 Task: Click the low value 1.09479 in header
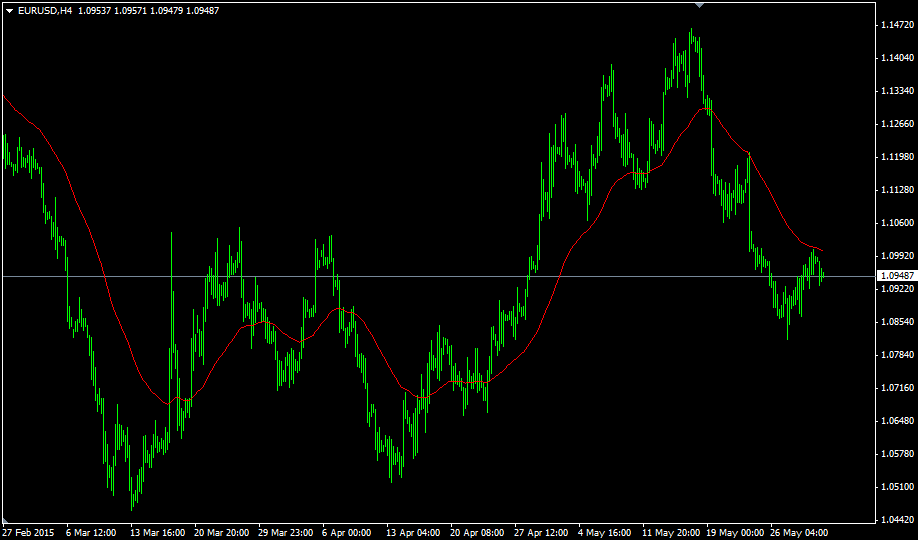coord(166,11)
